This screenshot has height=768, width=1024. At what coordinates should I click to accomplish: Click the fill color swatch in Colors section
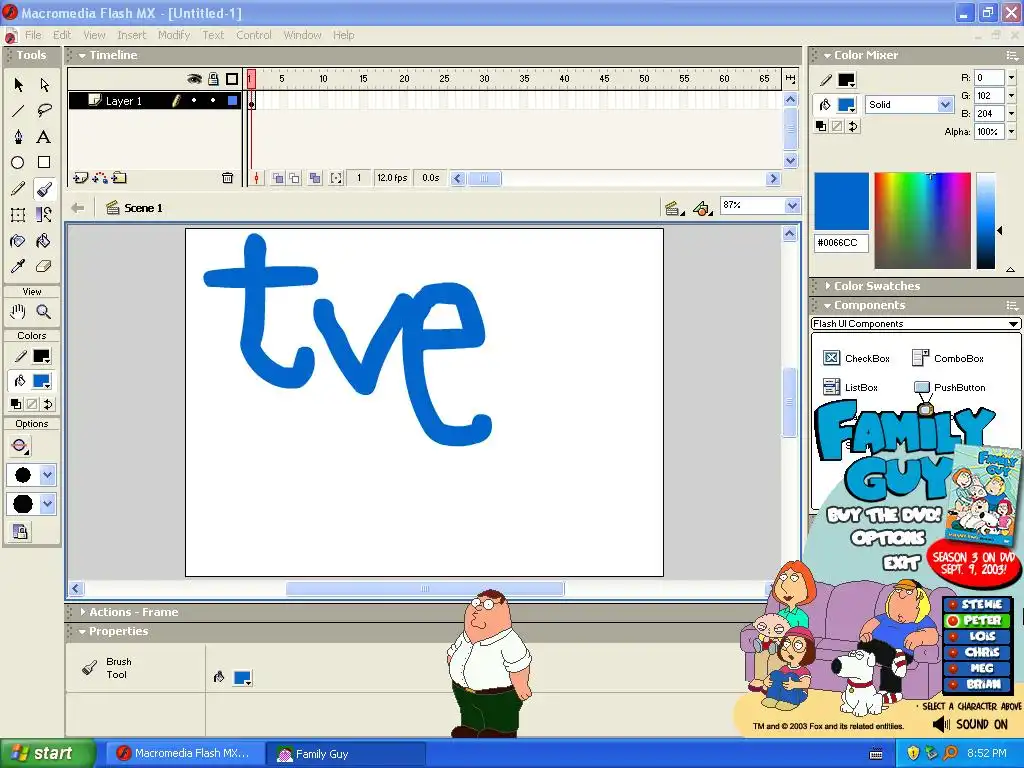[x=42, y=381]
